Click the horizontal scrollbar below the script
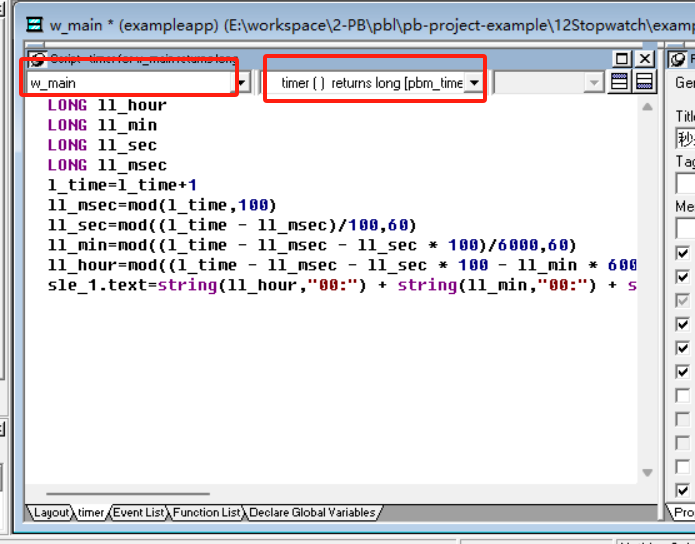695x544 pixels. [128, 493]
